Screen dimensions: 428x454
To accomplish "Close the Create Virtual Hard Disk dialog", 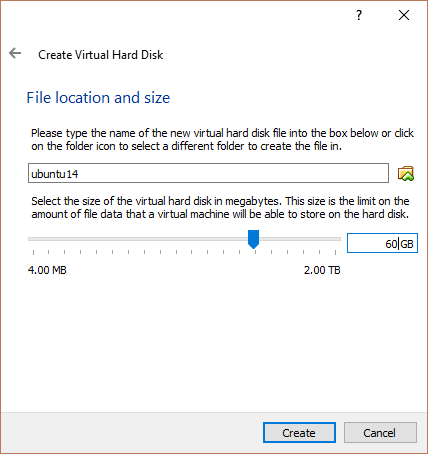I will (404, 15).
